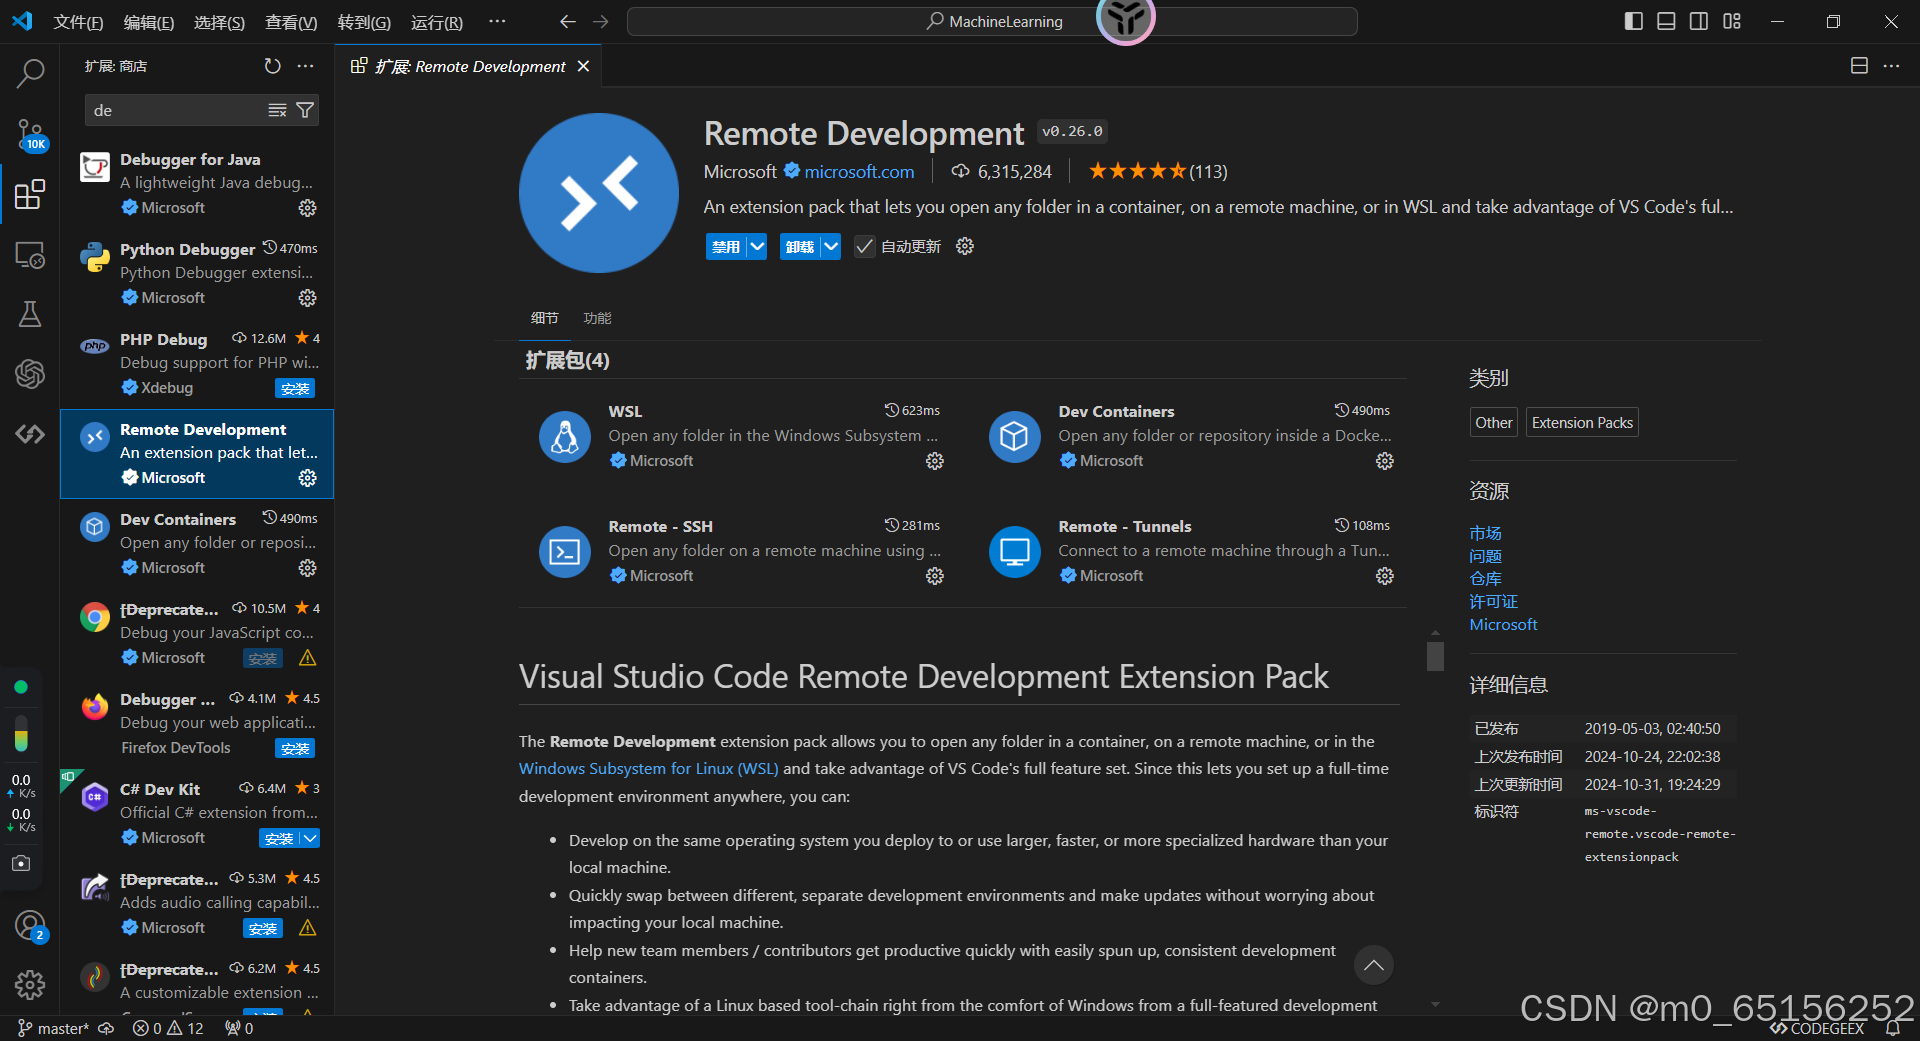The width and height of the screenshot is (1920, 1041).
Task: Open extensions view more actions menu
Action: click(305, 66)
